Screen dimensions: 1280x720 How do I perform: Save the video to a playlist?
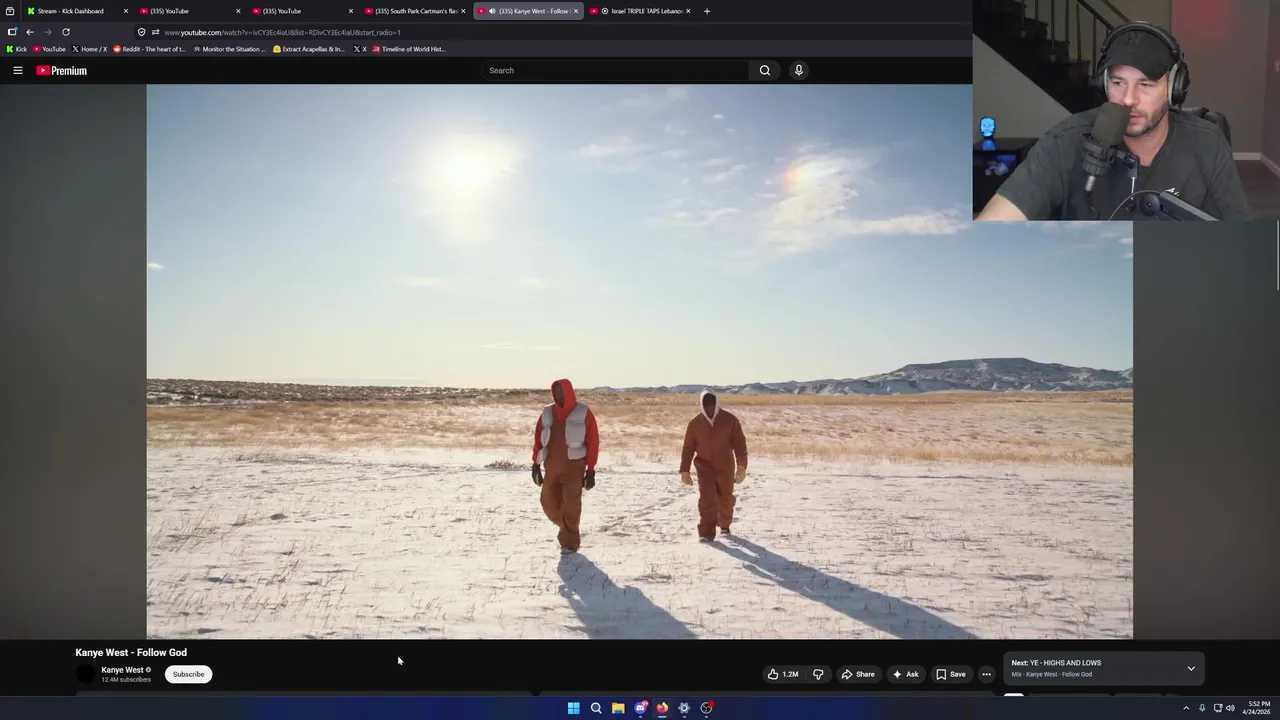(x=950, y=674)
